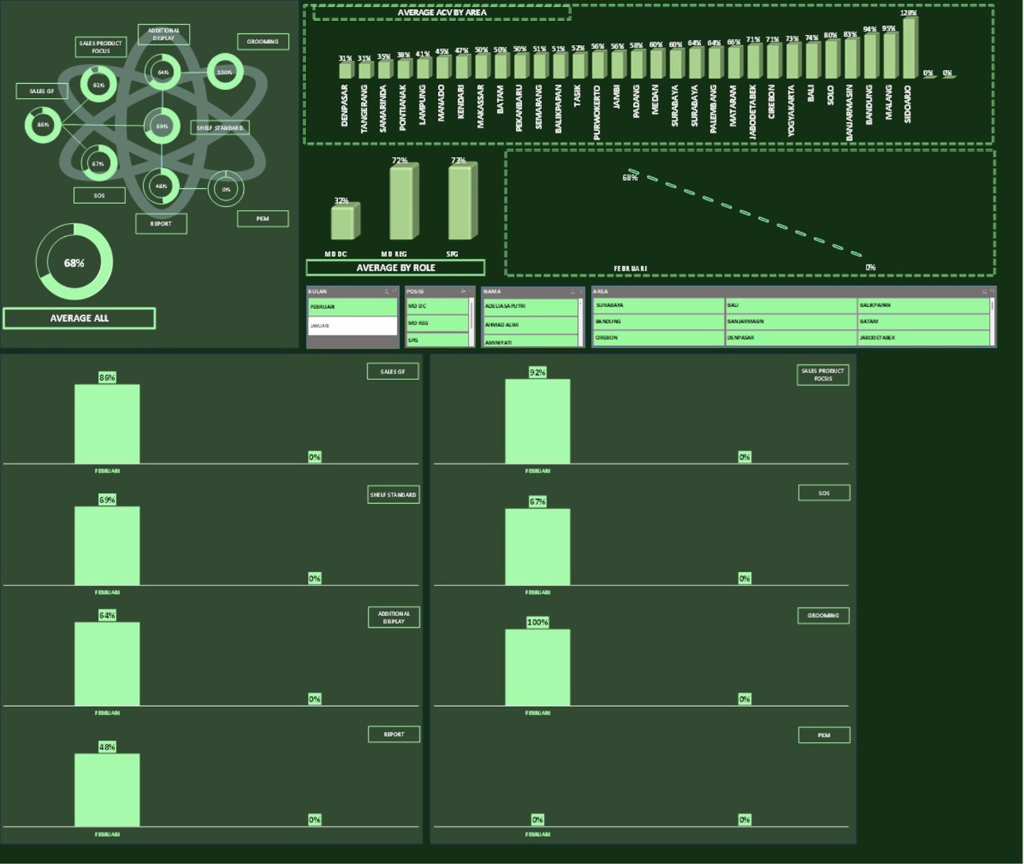Select the 73% SPG bar in the role chart
Image resolution: width=1024 pixels, height=864 pixels.
462,201
